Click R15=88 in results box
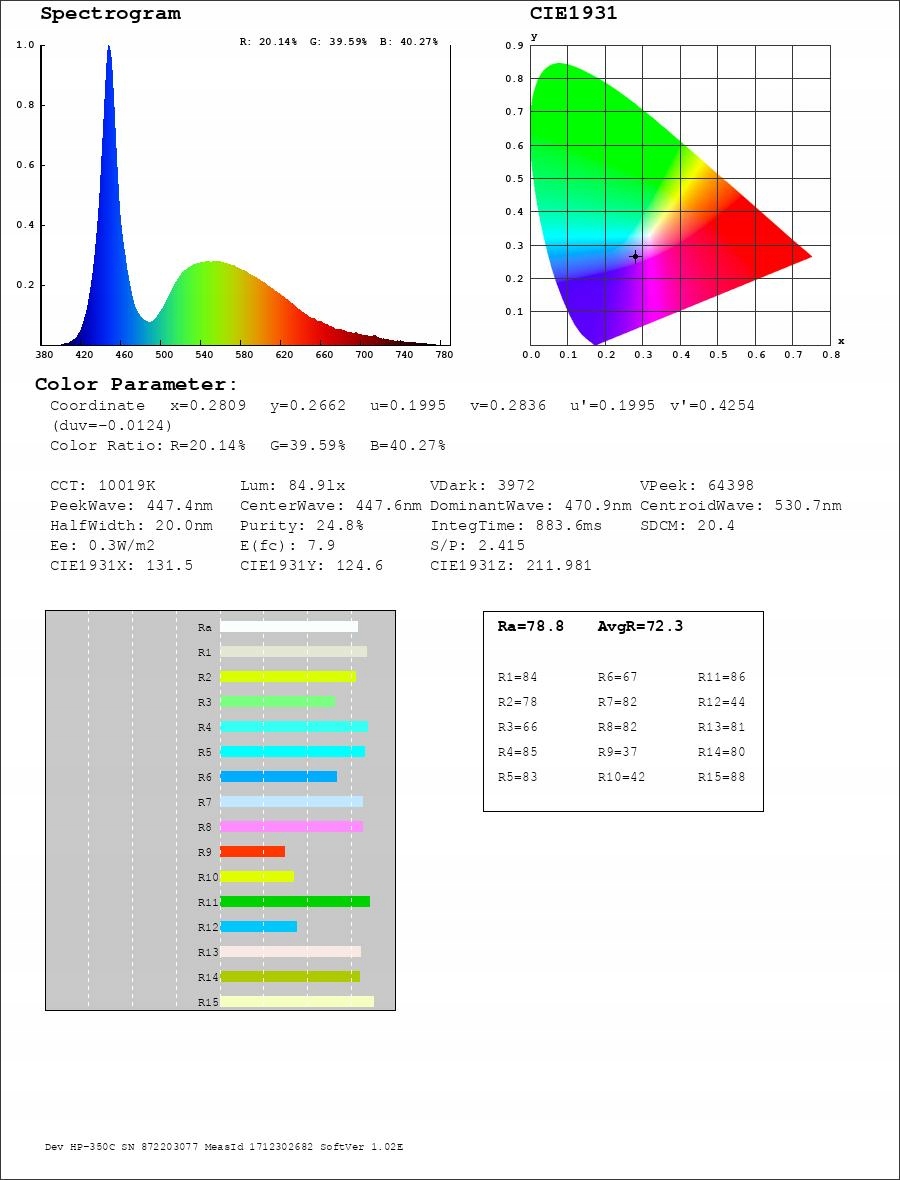Screen dimensions: 900x1180 722,777
